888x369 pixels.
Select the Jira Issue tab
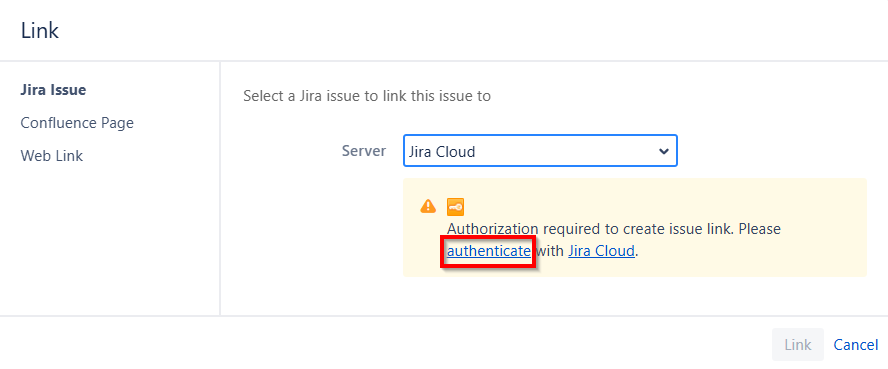coord(53,90)
